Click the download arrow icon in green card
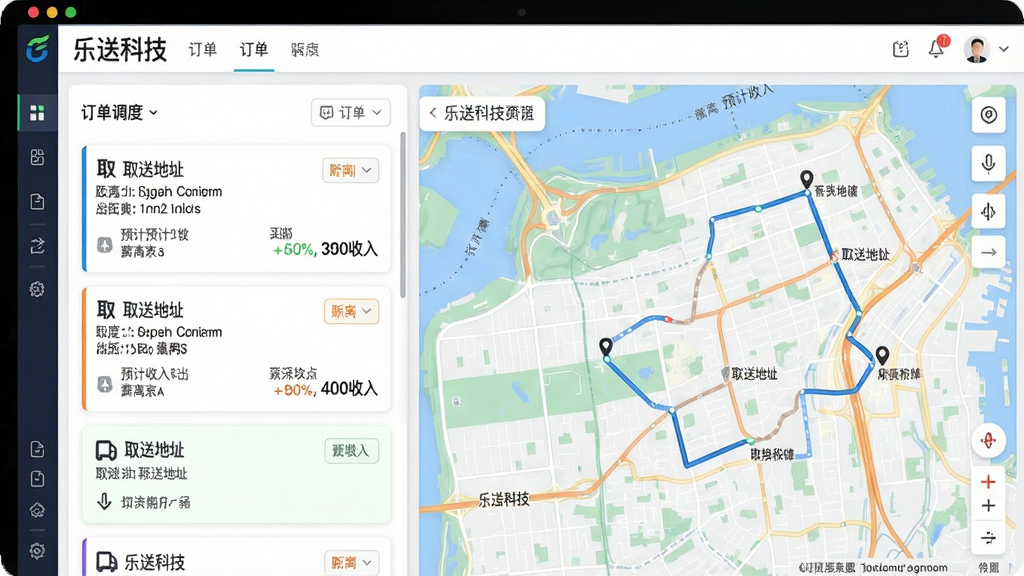Screen dimensions: 1024x576 click(x=104, y=502)
